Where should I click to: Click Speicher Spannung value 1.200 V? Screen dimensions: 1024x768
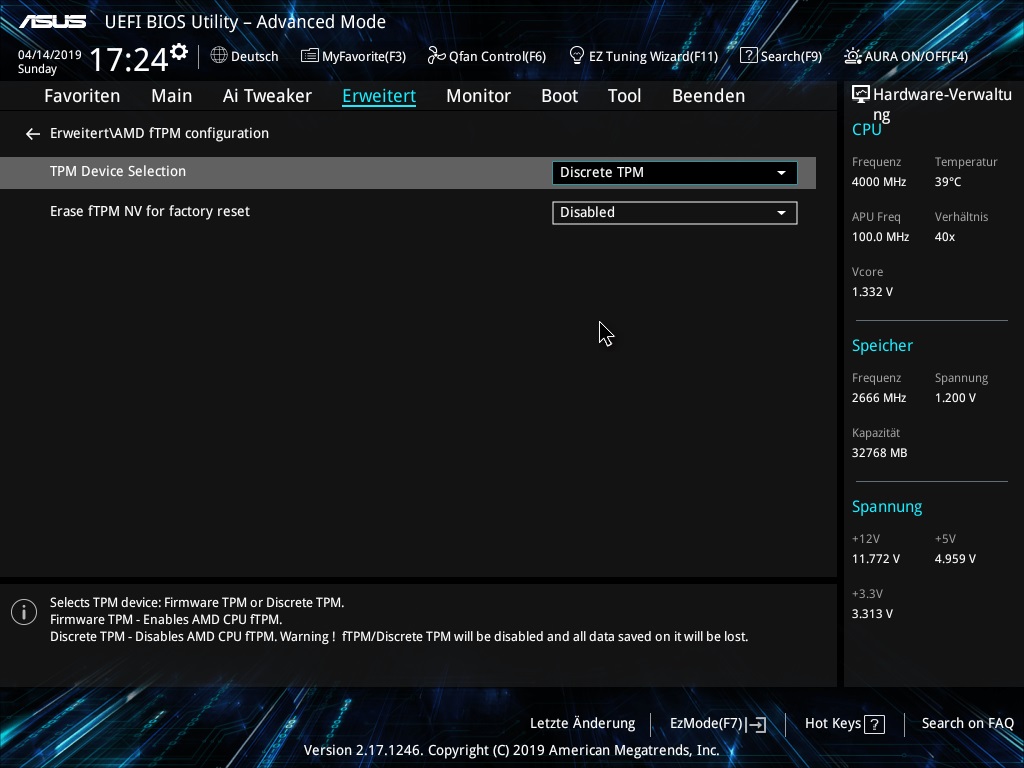point(955,398)
